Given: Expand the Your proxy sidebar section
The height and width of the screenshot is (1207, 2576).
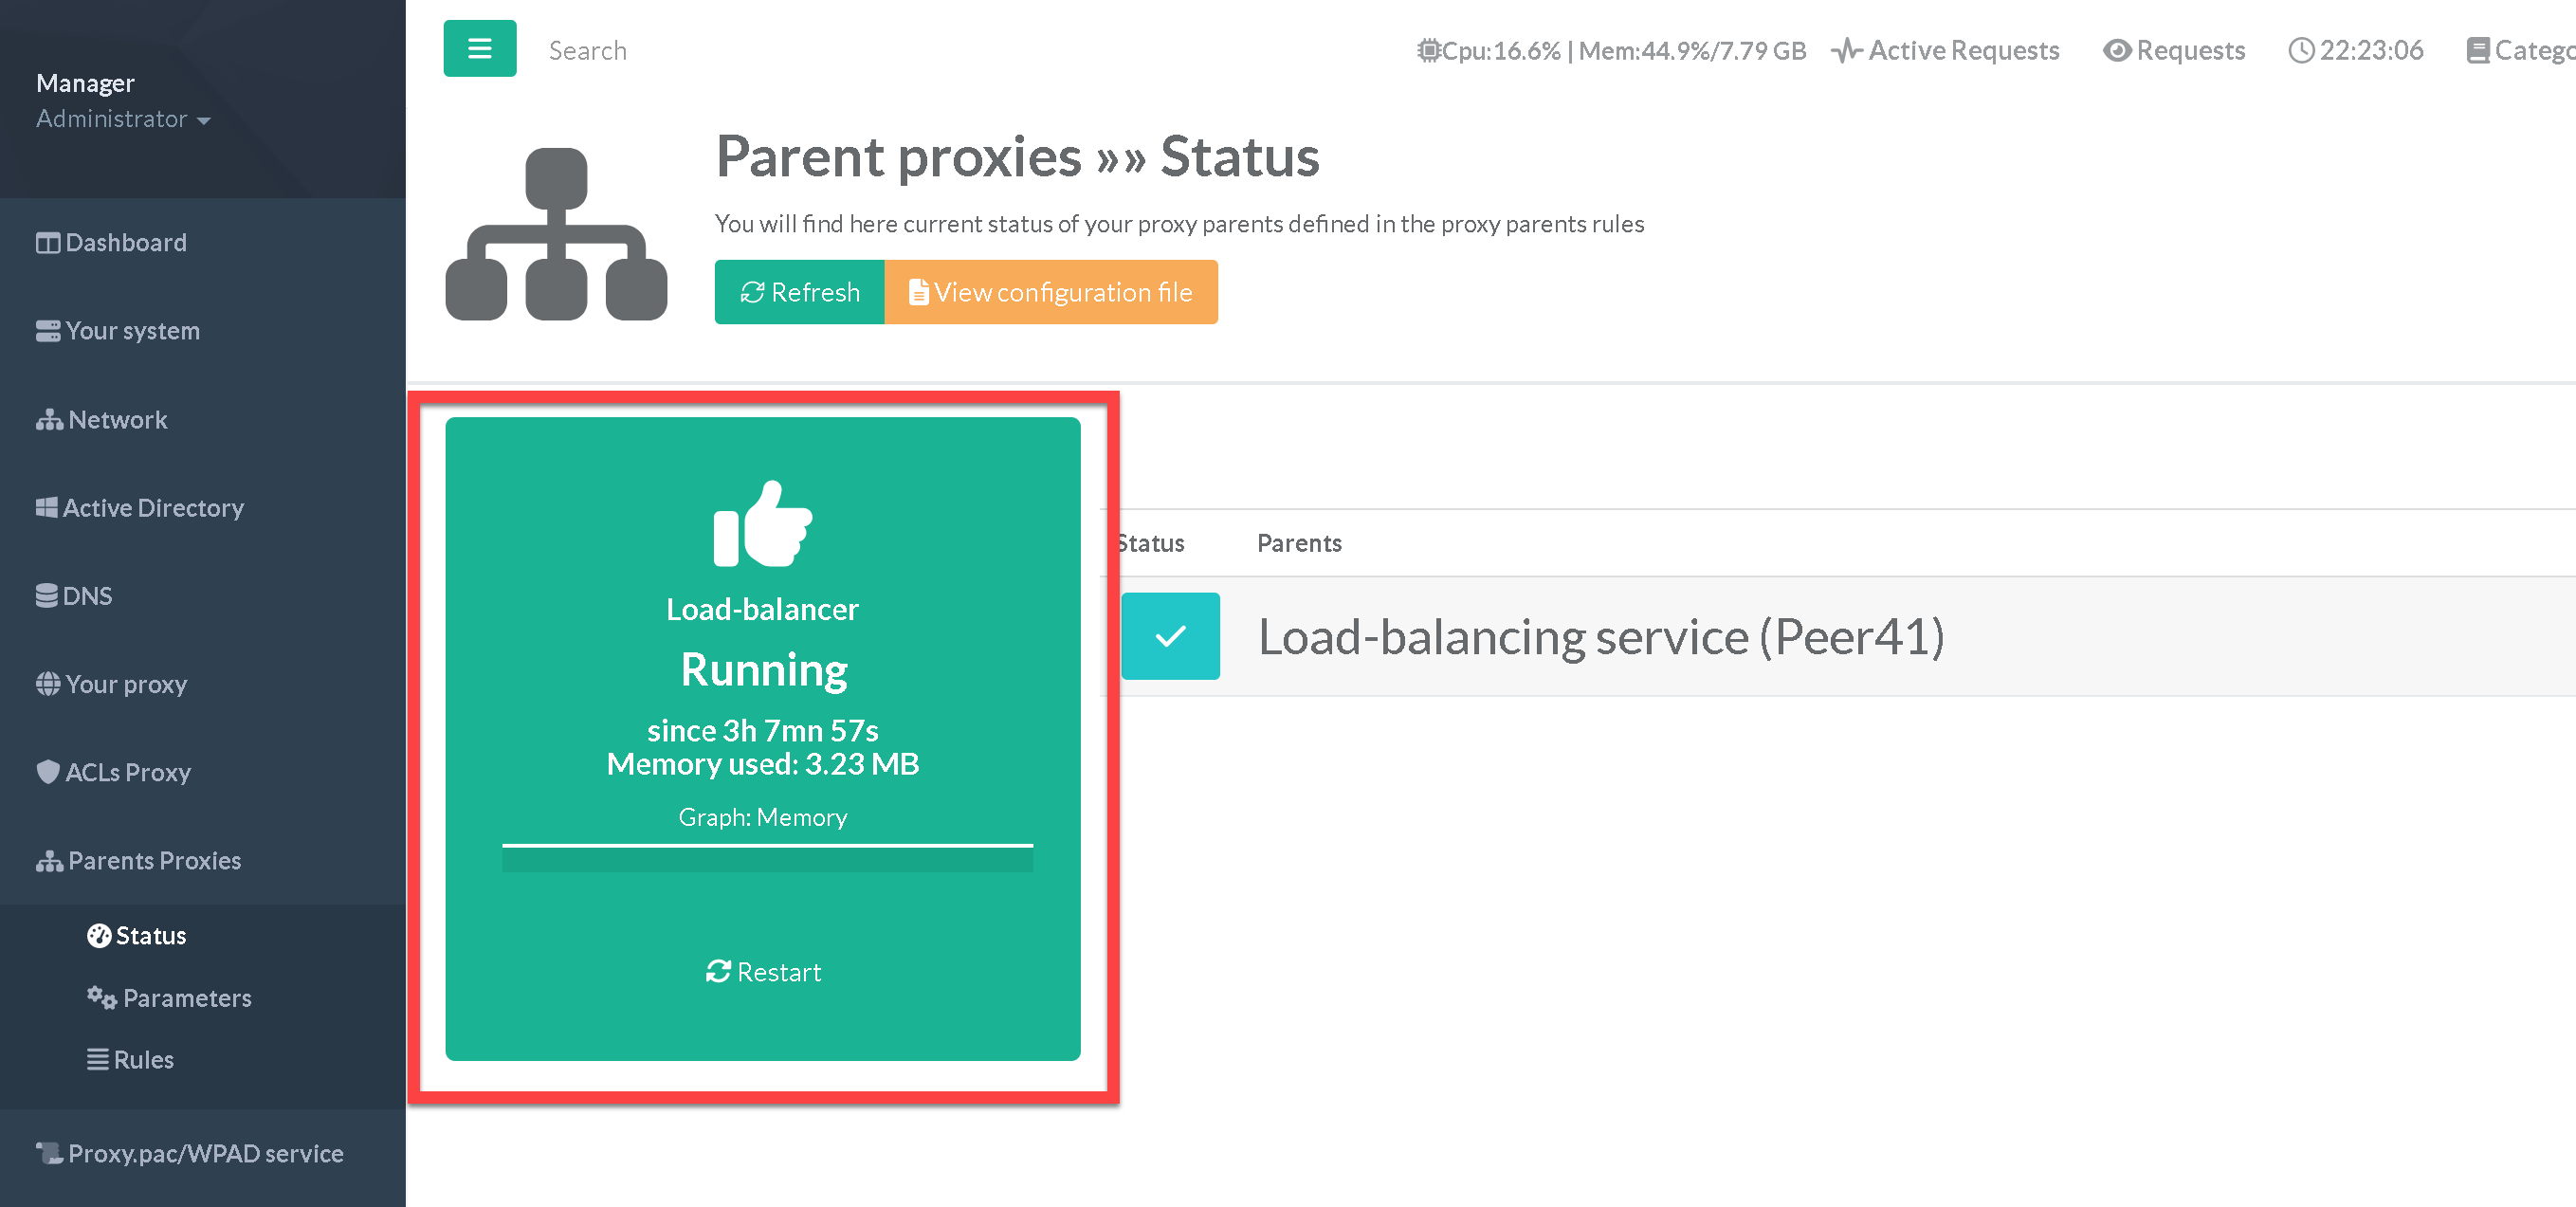Looking at the screenshot, I should (125, 684).
